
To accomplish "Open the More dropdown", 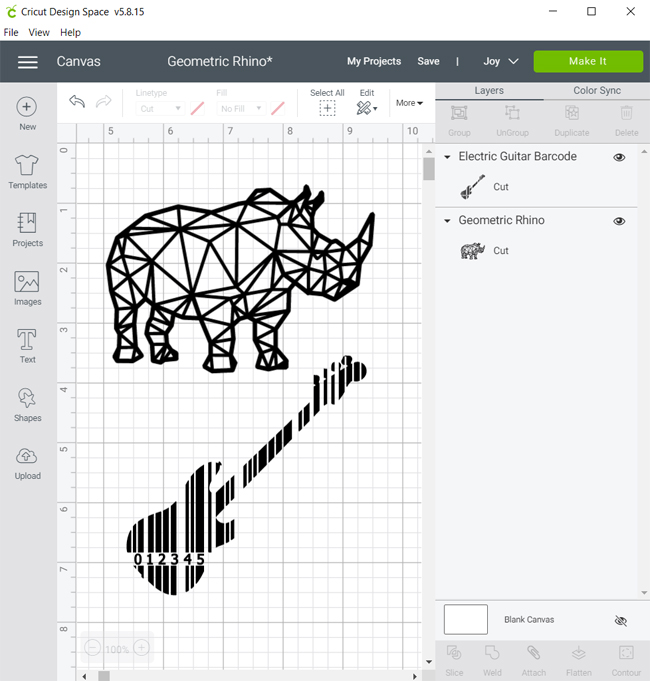I will [409, 103].
